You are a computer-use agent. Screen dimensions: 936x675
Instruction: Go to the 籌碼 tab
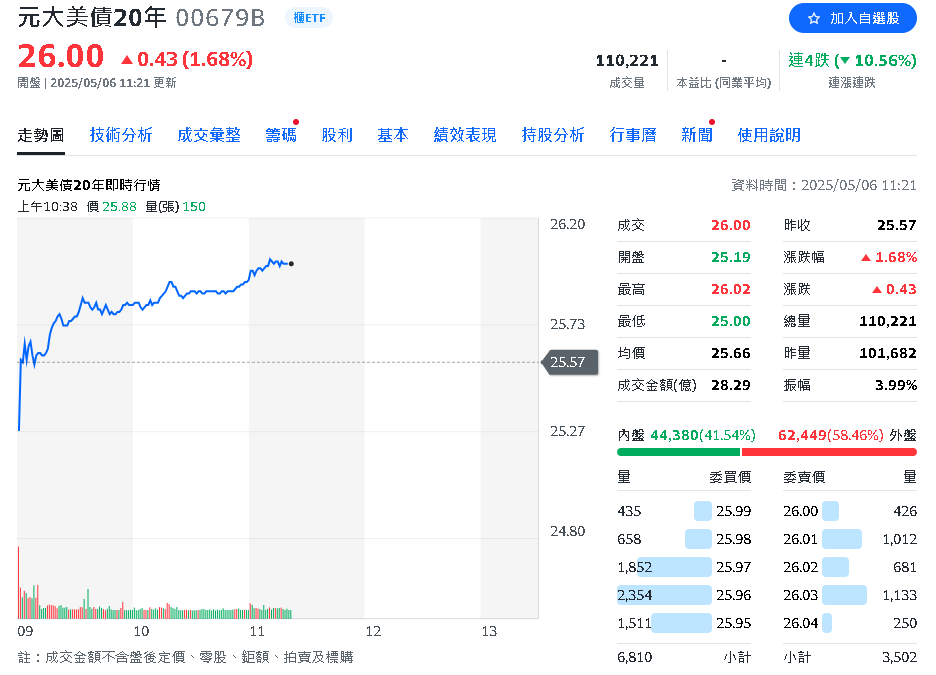281,135
